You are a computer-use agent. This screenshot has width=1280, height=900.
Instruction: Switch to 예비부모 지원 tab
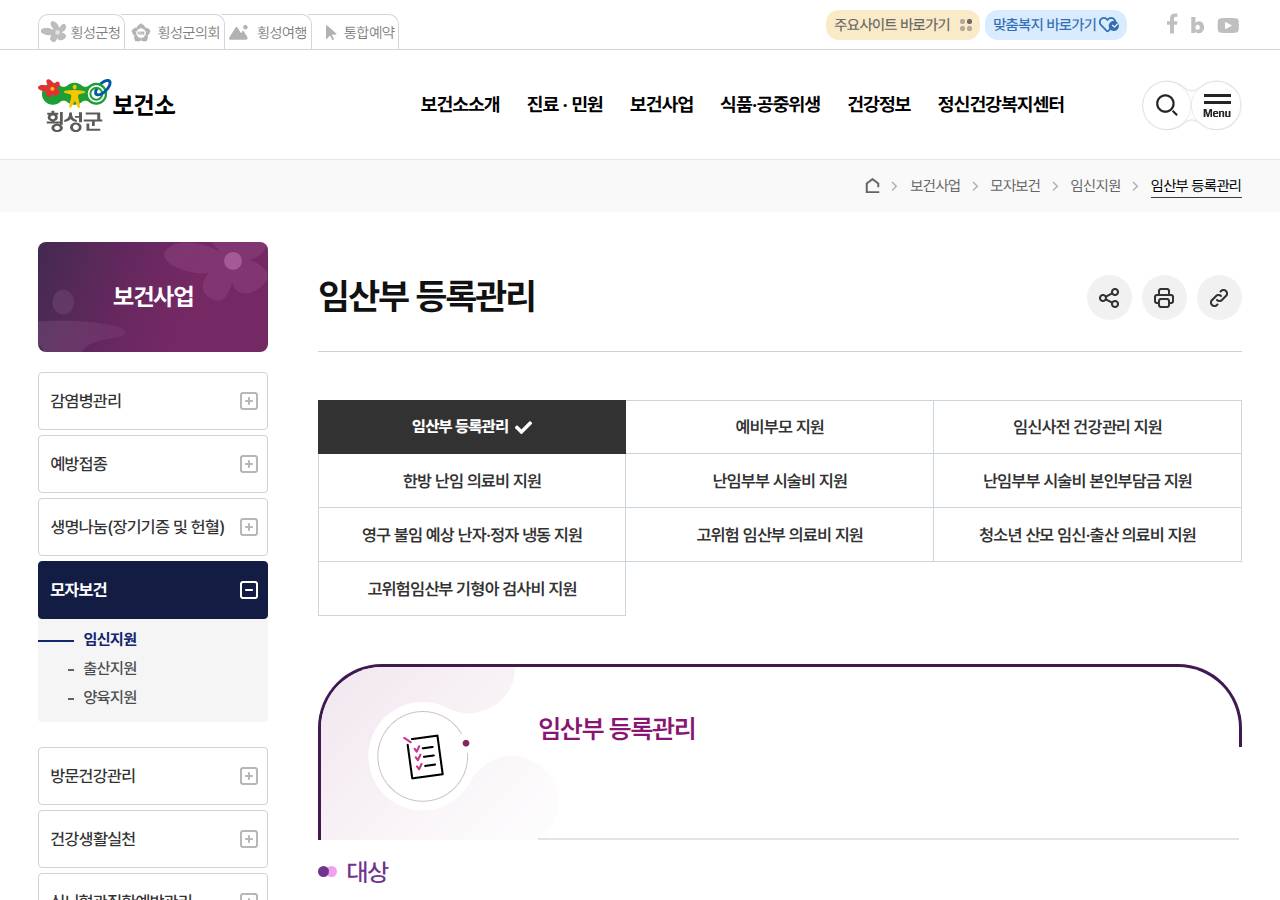(780, 427)
